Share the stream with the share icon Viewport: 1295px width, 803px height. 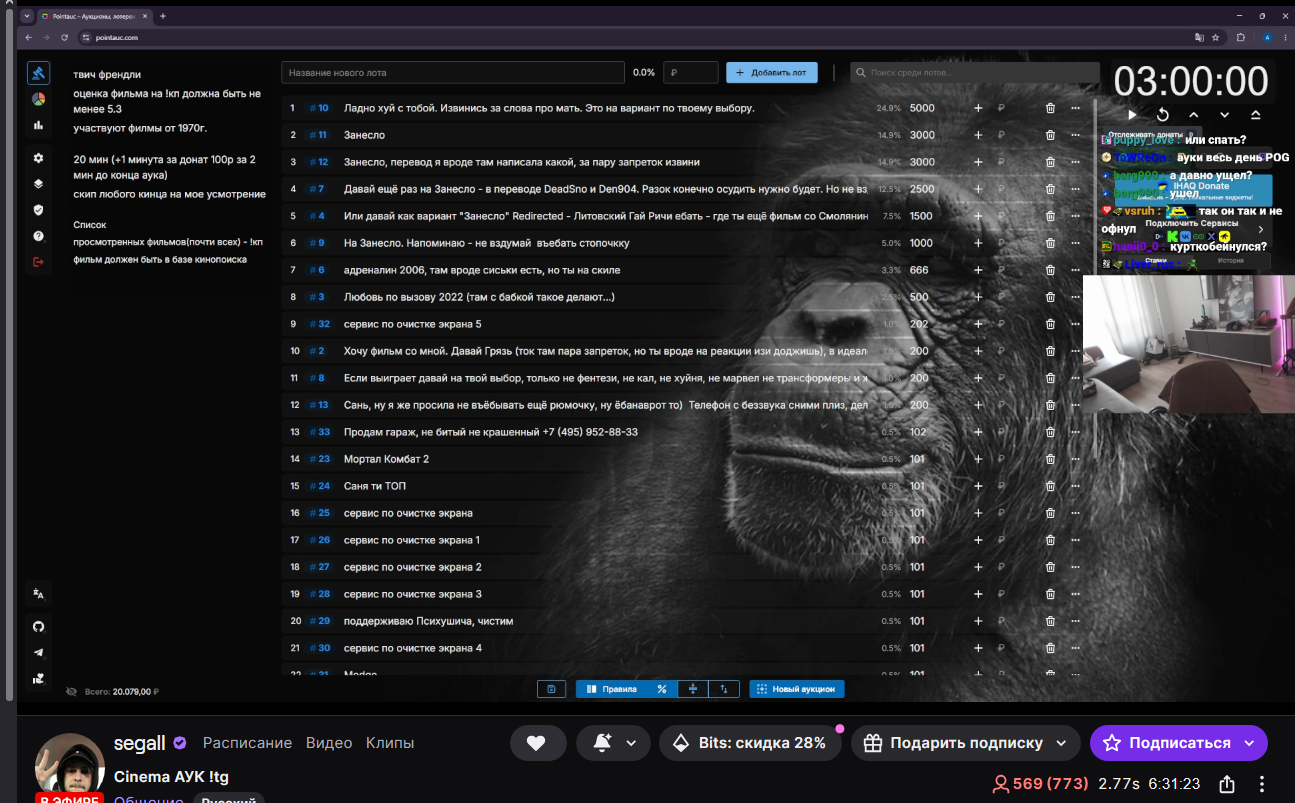(1227, 784)
